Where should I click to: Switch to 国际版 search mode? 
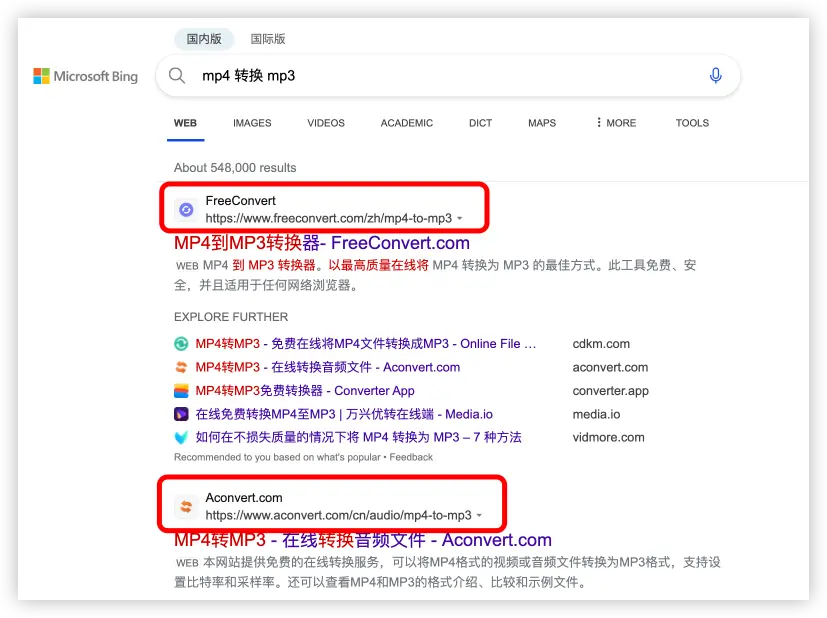pyautogui.click(x=268, y=39)
